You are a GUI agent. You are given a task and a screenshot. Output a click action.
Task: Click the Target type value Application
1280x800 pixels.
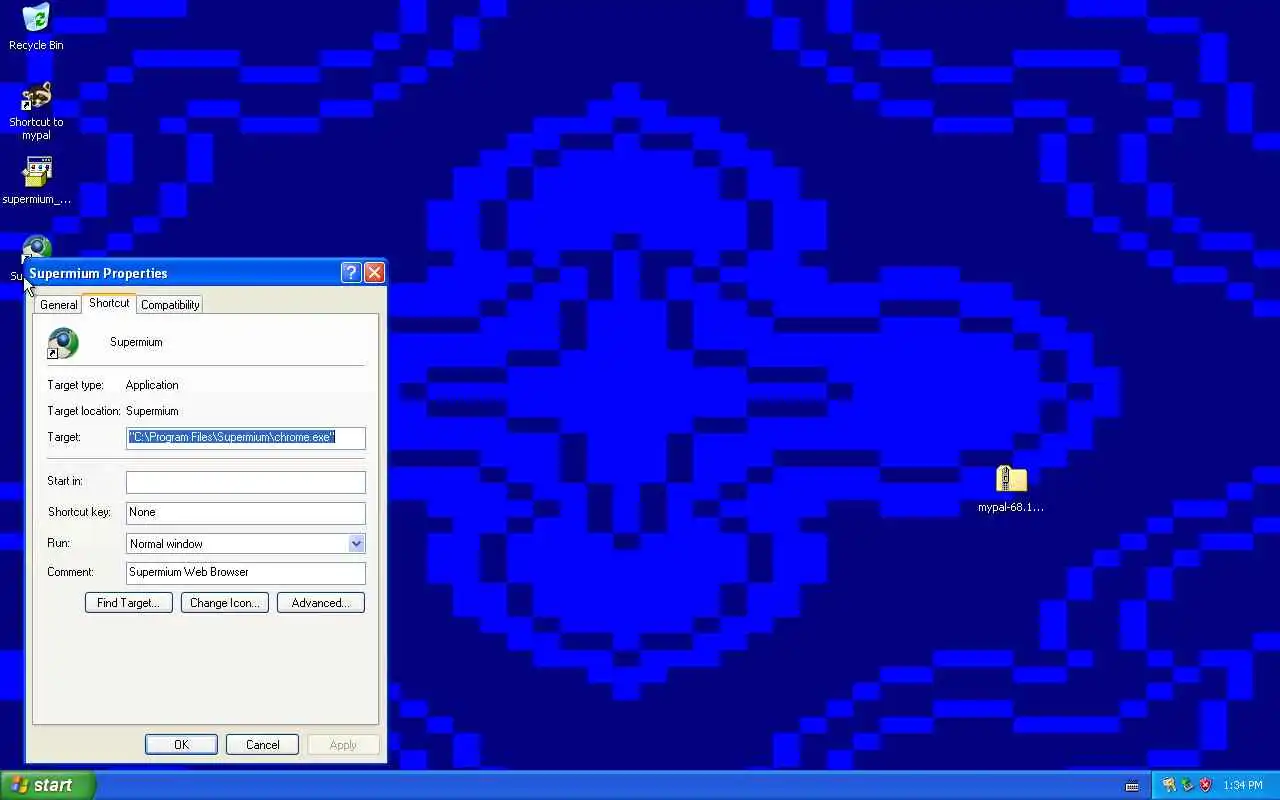click(x=152, y=385)
